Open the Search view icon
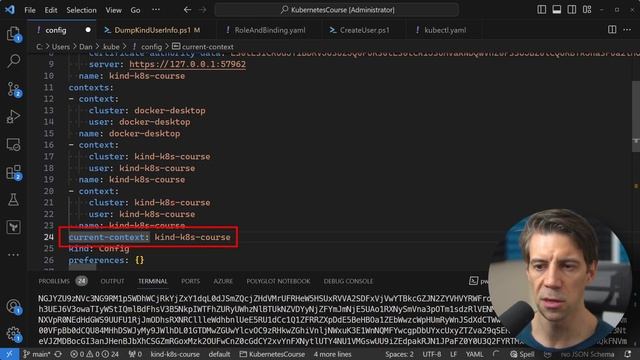The height and width of the screenshot is (360, 640). tap(13, 61)
